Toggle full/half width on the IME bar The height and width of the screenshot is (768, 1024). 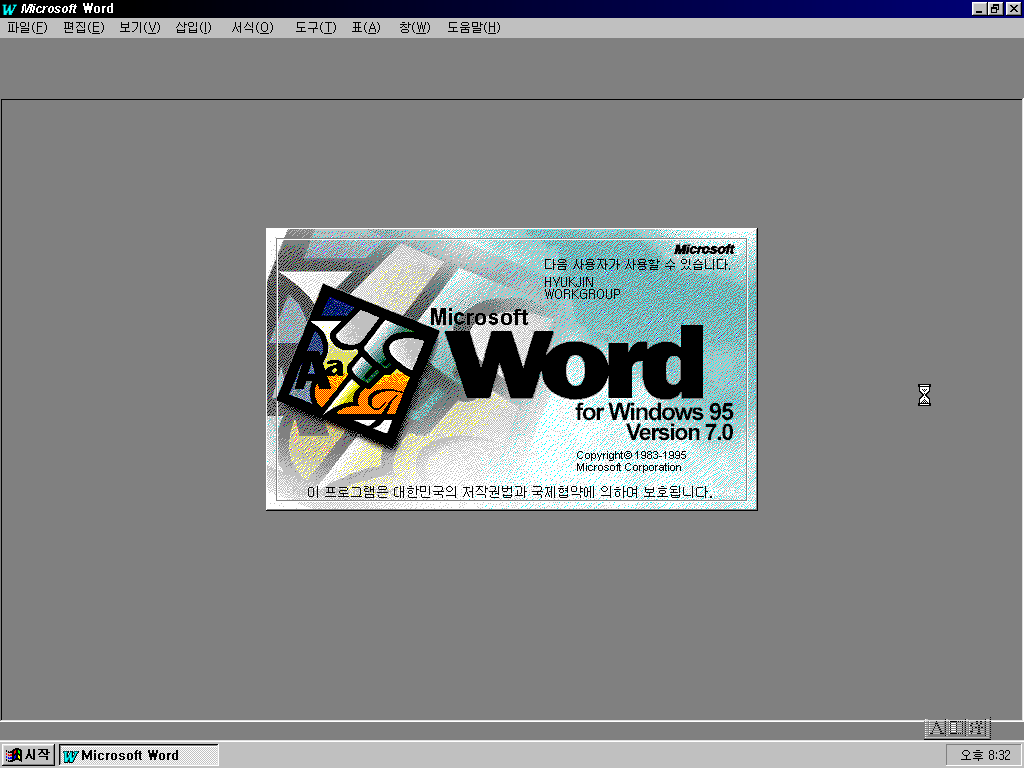pos(957,728)
